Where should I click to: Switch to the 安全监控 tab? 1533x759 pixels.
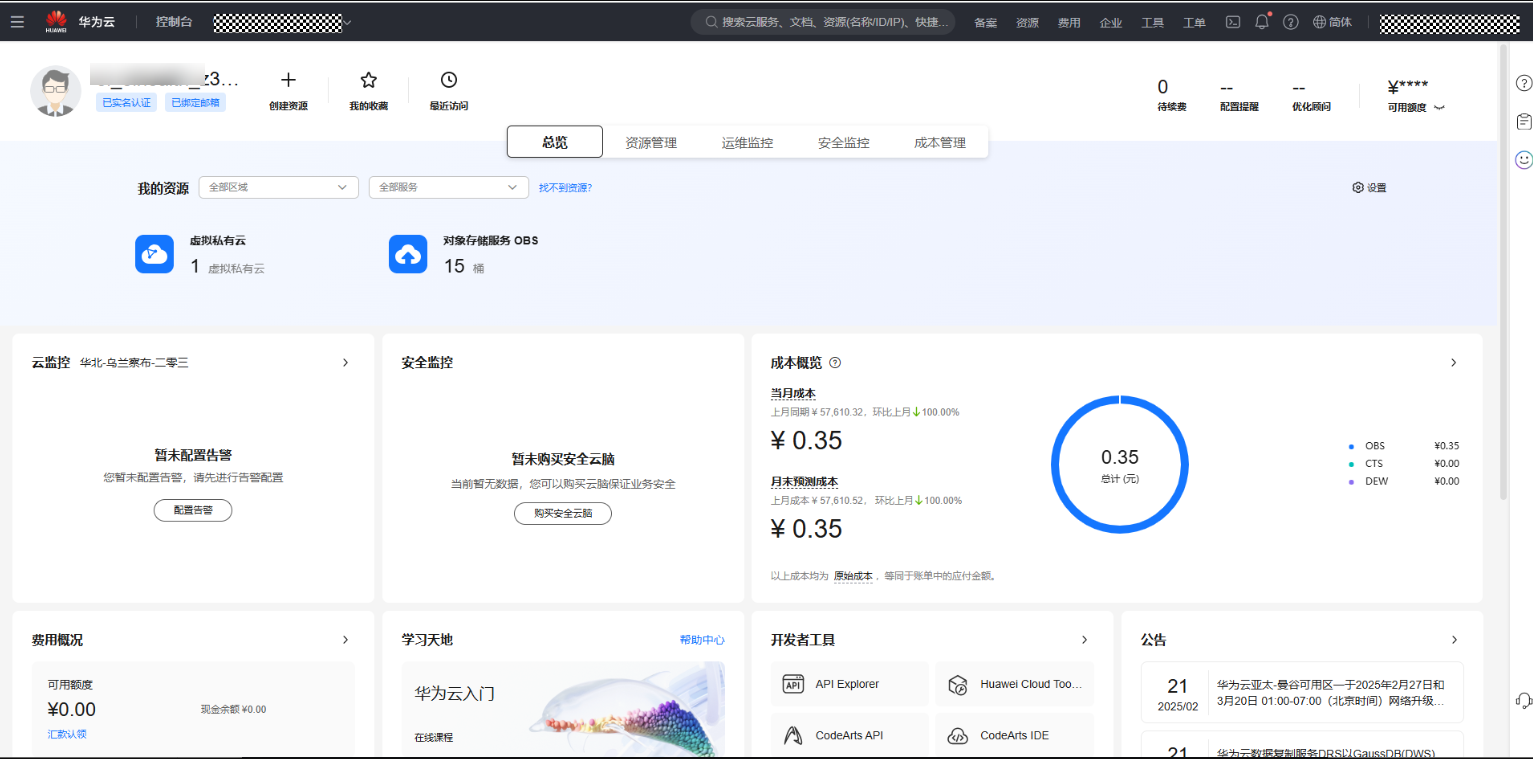843,143
